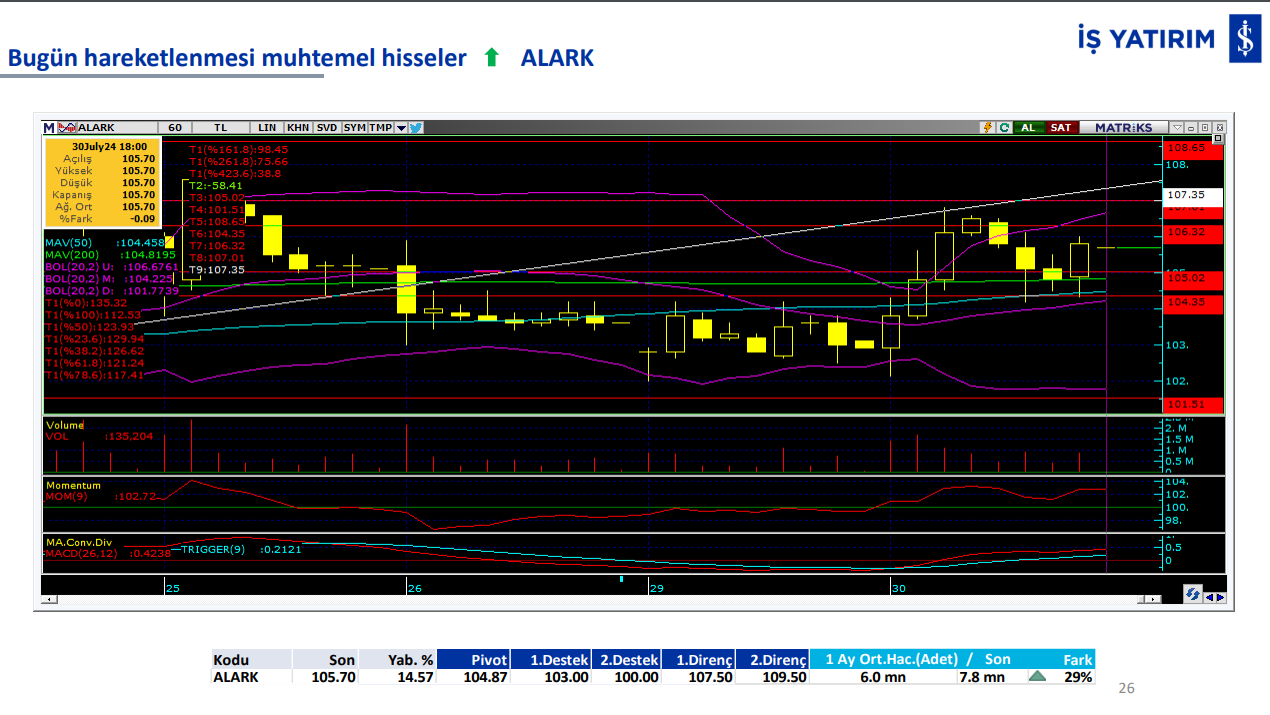
Task: Select the TMP toolbar item
Action: click(380, 128)
